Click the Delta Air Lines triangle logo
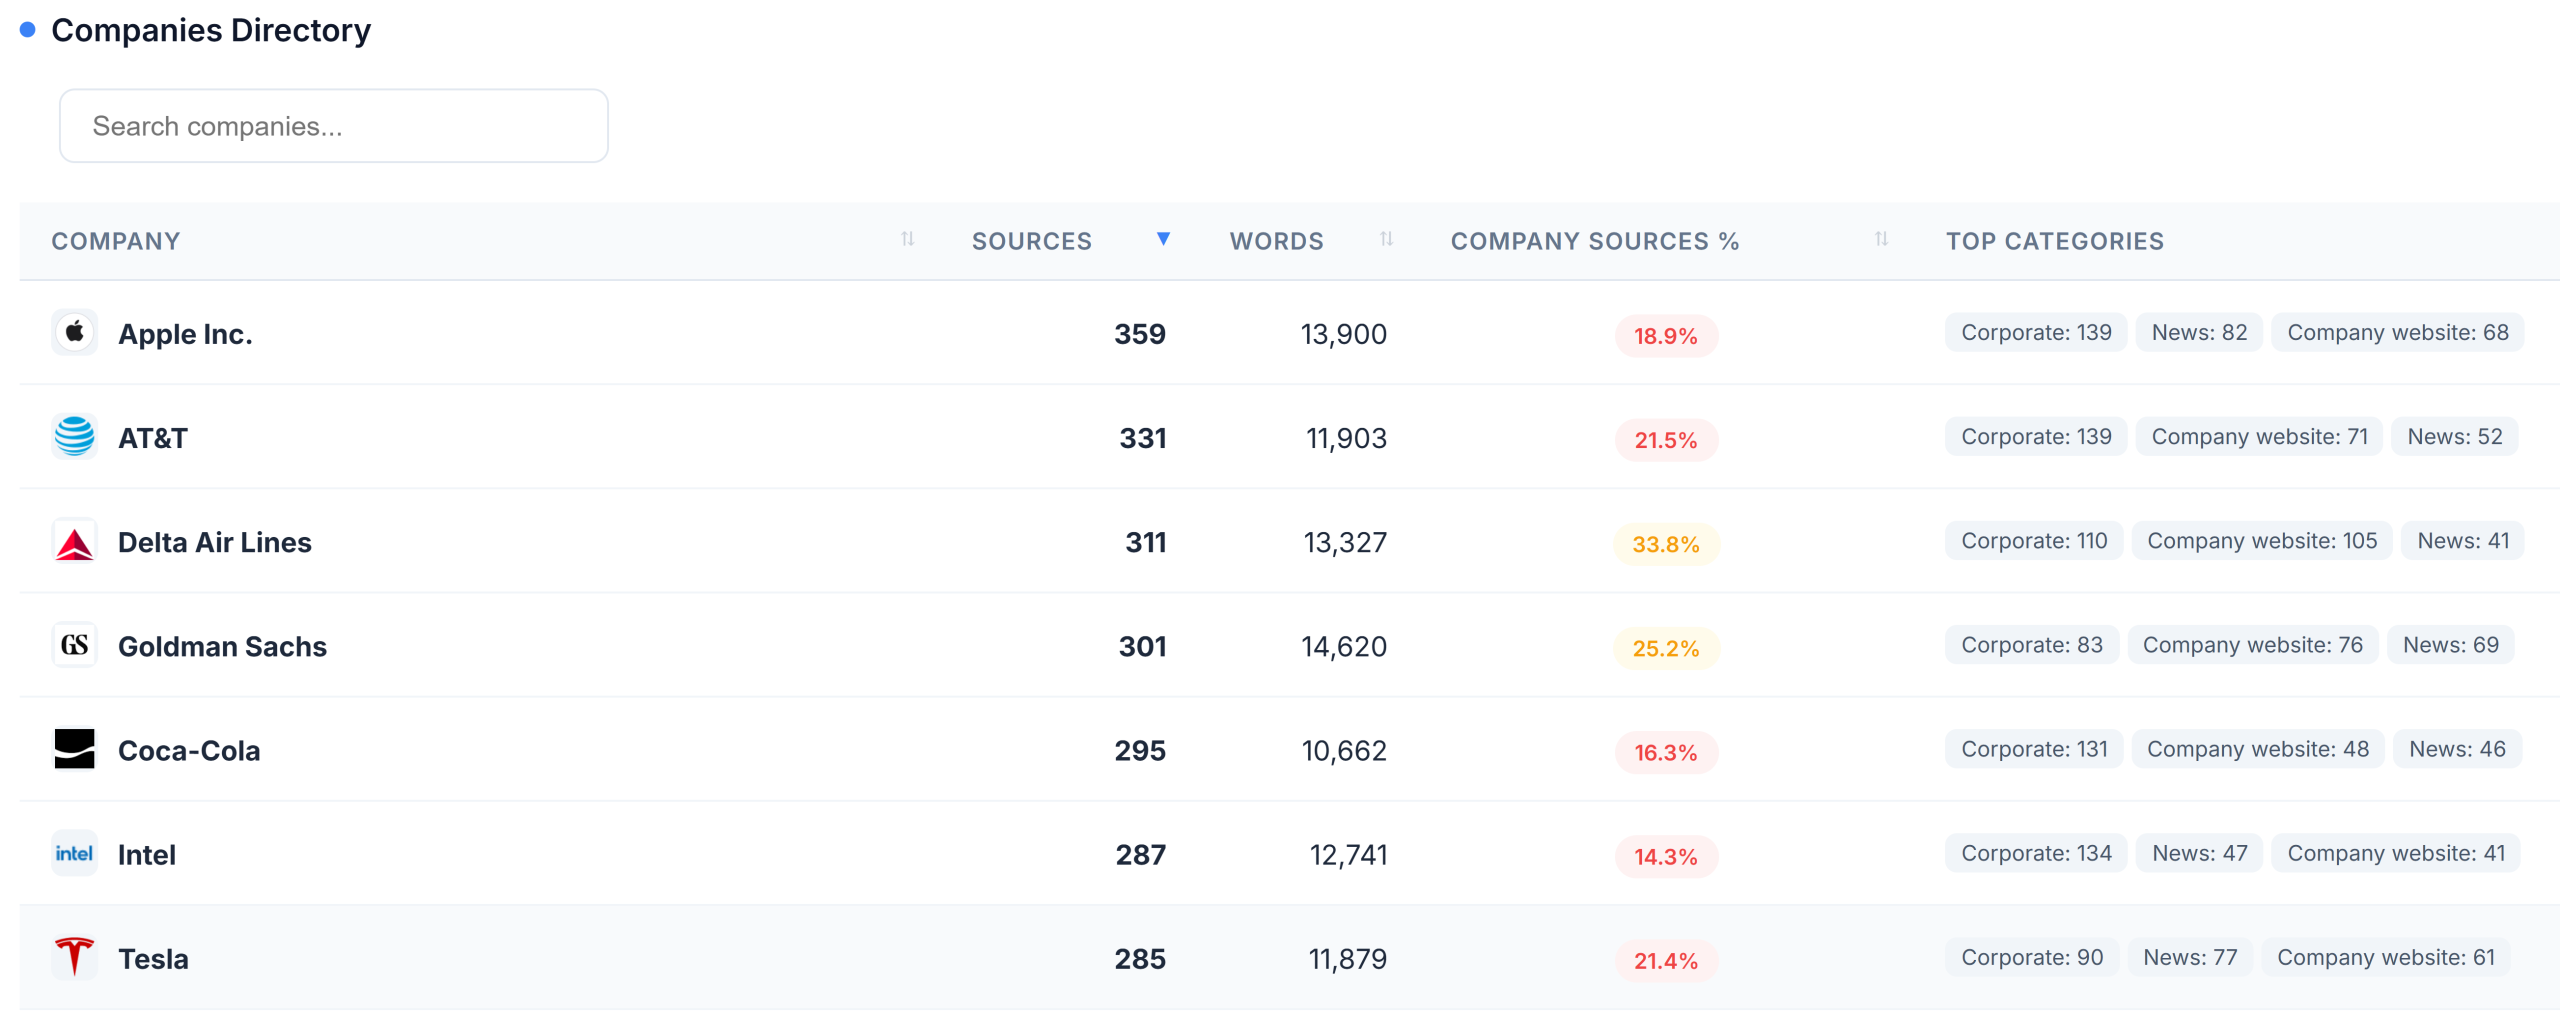Image resolution: width=2560 pixels, height=1014 pixels. [x=74, y=541]
